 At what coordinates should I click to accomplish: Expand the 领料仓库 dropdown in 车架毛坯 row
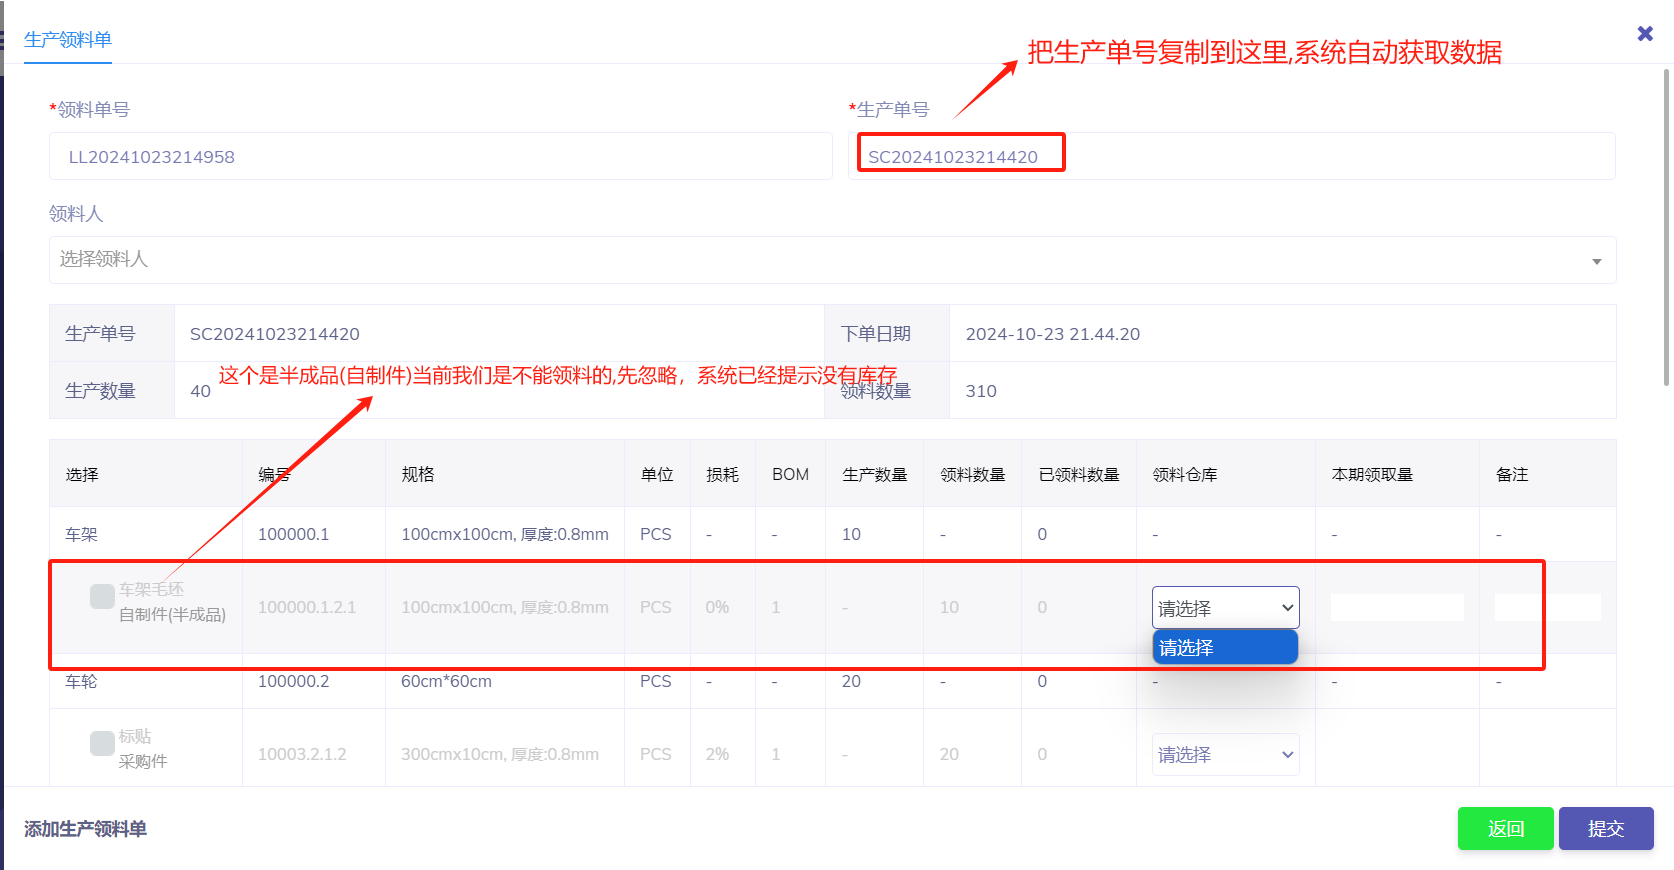1225,608
